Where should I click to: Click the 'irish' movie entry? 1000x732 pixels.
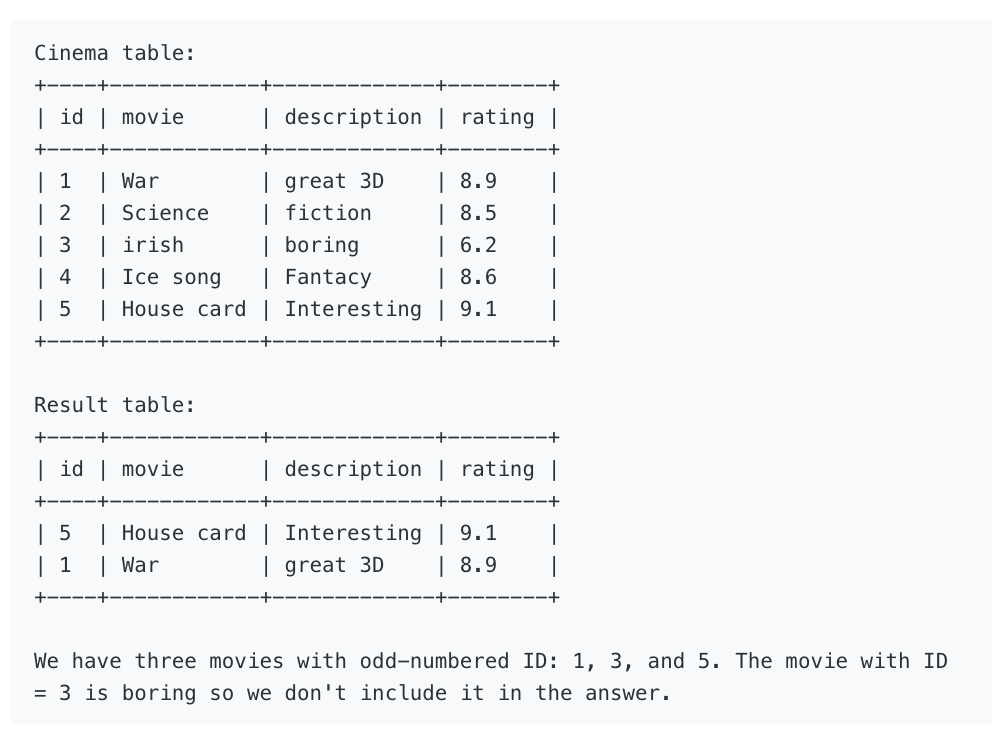pos(153,245)
